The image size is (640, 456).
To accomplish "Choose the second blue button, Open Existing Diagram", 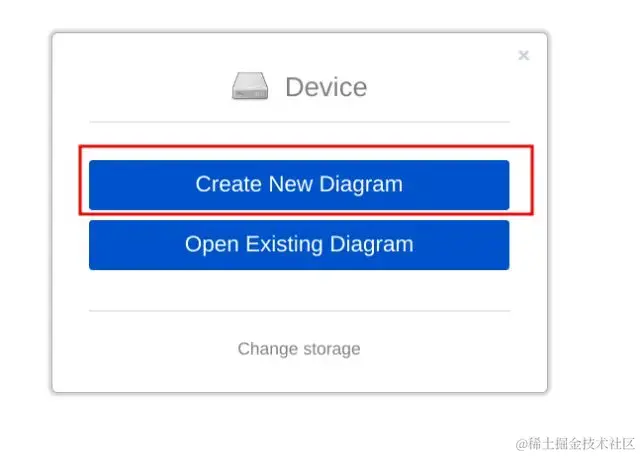I will click(298, 245).
